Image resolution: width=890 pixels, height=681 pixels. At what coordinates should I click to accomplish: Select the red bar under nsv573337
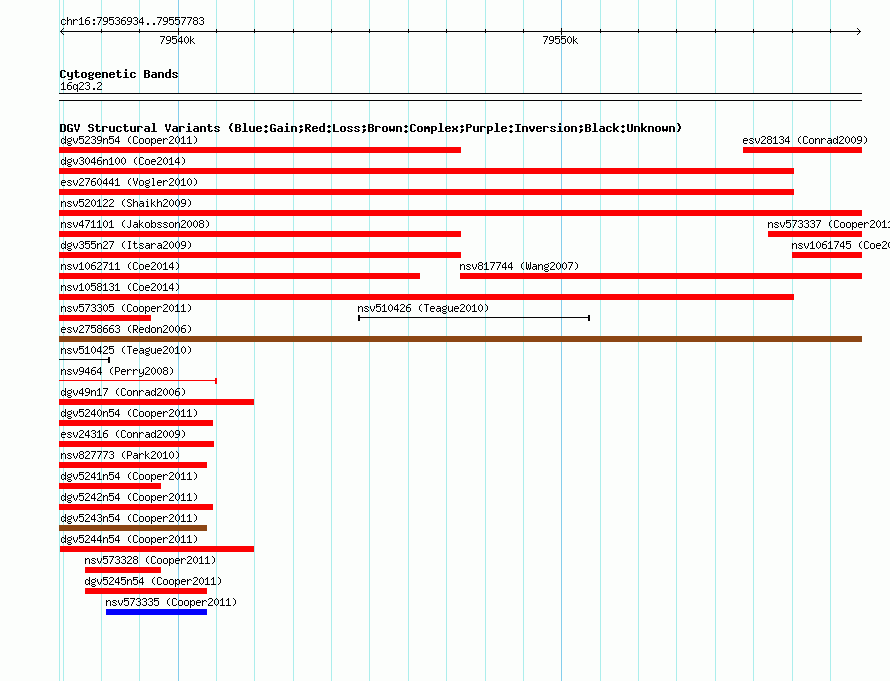tap(815, 234)
